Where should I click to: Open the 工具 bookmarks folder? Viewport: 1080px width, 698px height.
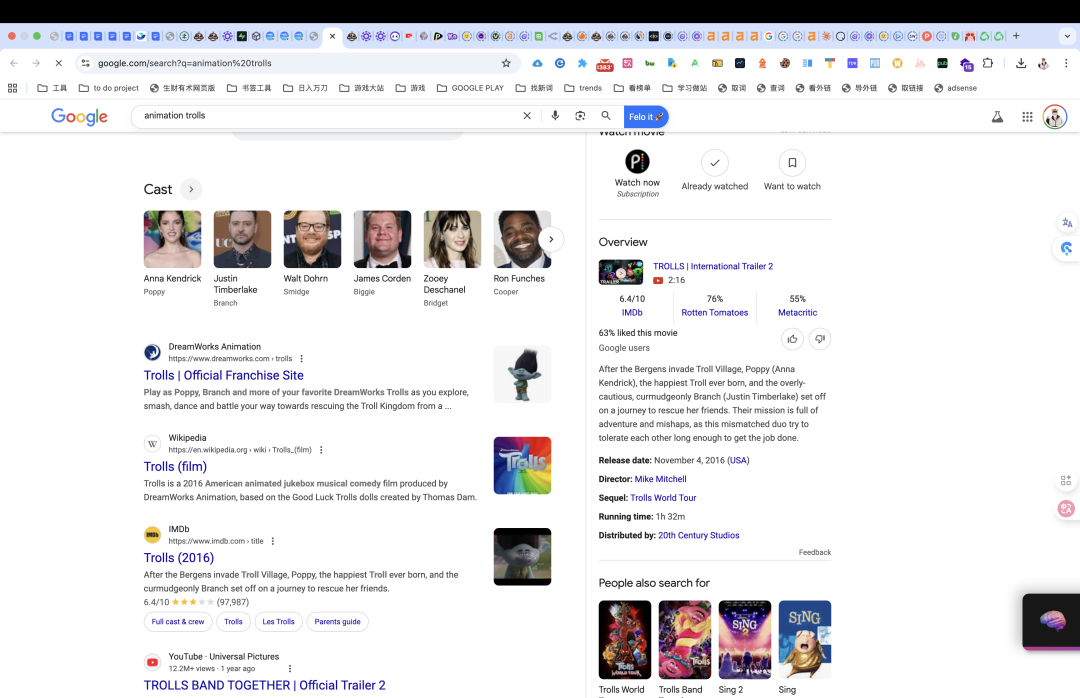52,88
